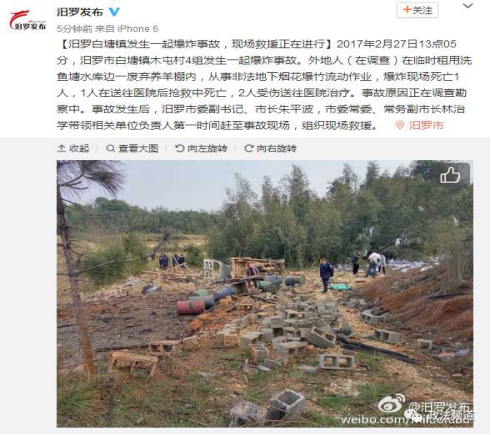Open the 汨罗发布 account name link
The height and width of the screenshot is (435, 491).
click(80, 12)
